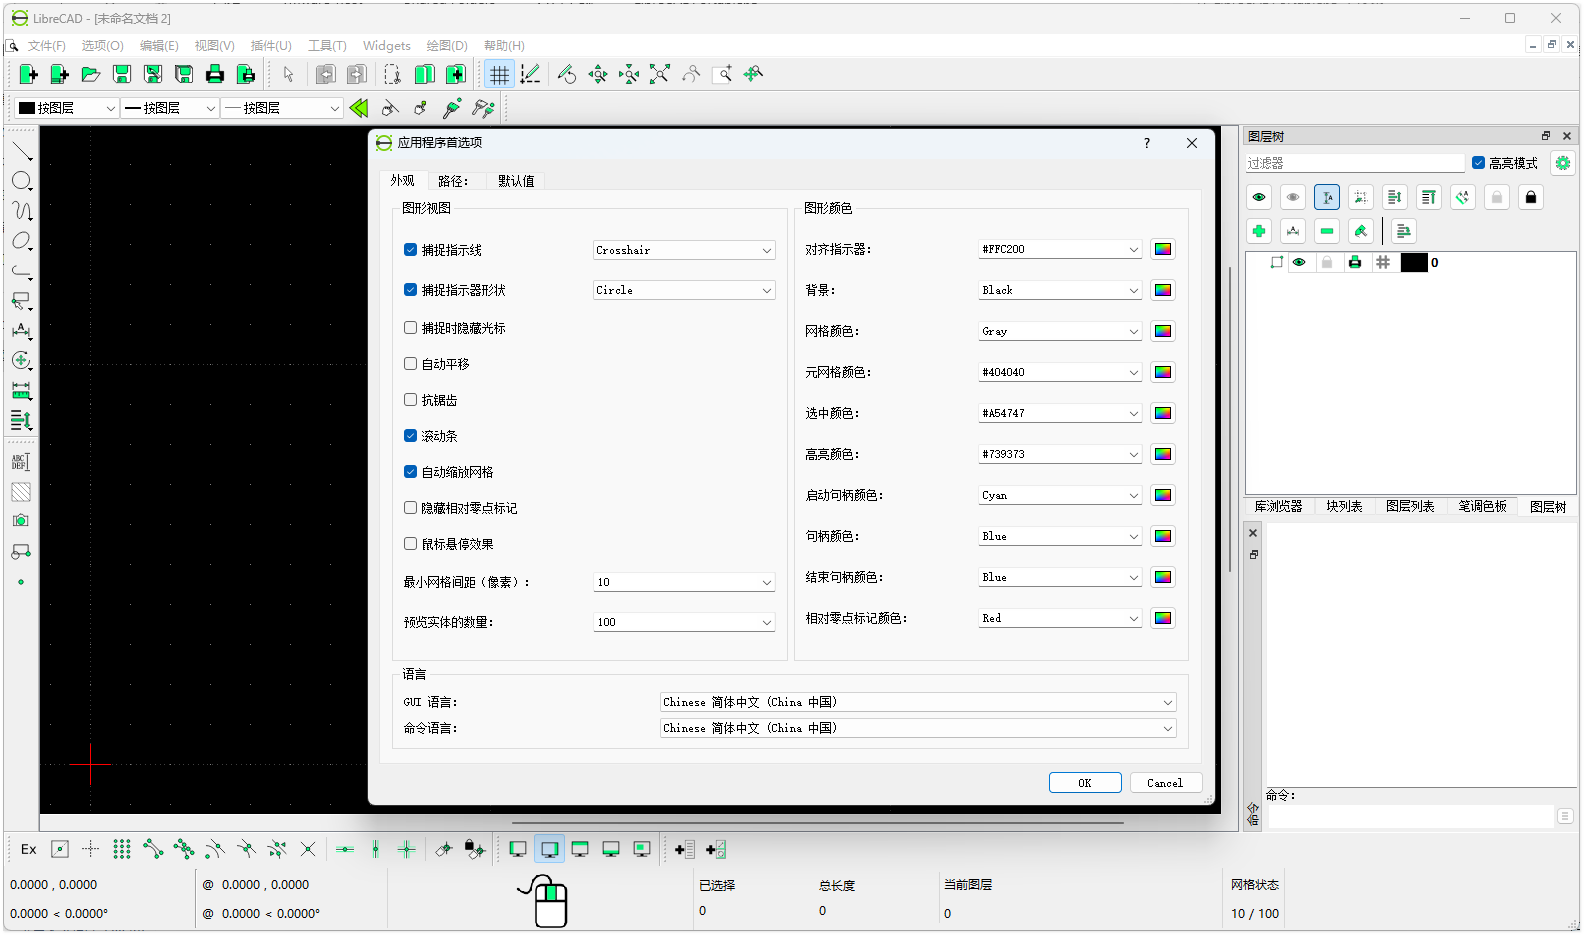Viewport: 1584px width, 935px height.
Task: Select the Insert Image camera tool
Action: 21,521
